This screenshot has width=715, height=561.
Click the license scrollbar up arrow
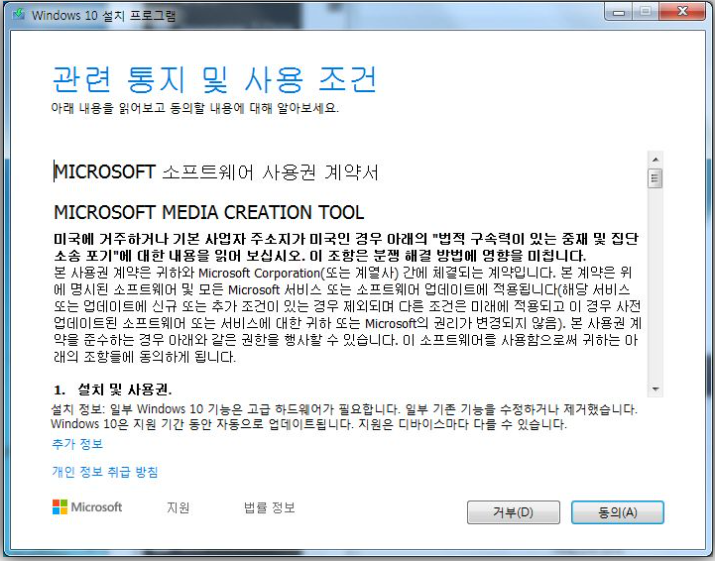[655, 159]
